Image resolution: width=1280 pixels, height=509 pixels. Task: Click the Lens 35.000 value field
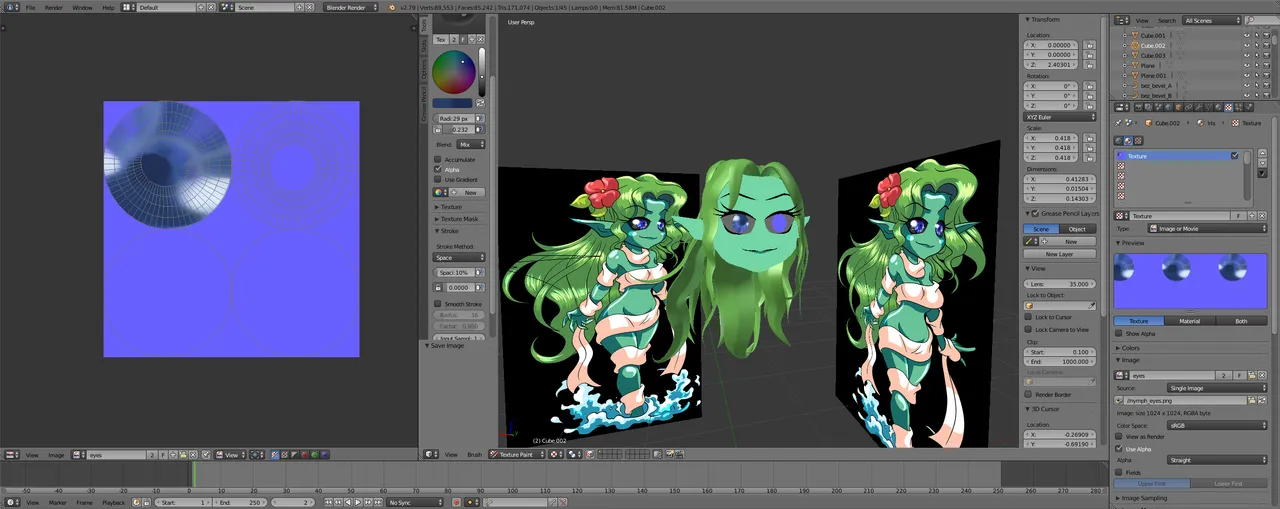coord(1059,284)
